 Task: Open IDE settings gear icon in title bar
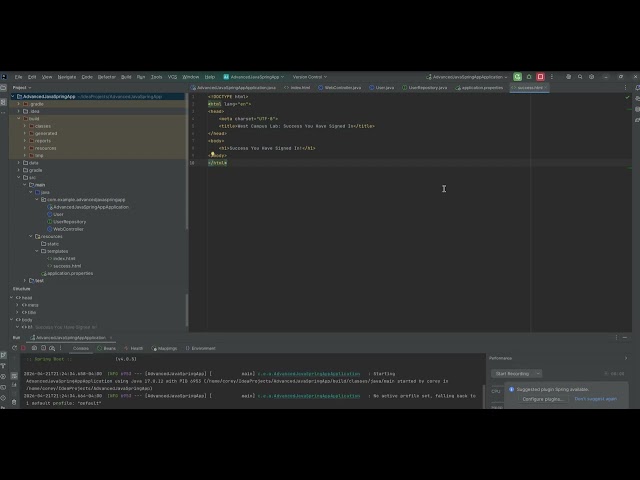(591, 77)
